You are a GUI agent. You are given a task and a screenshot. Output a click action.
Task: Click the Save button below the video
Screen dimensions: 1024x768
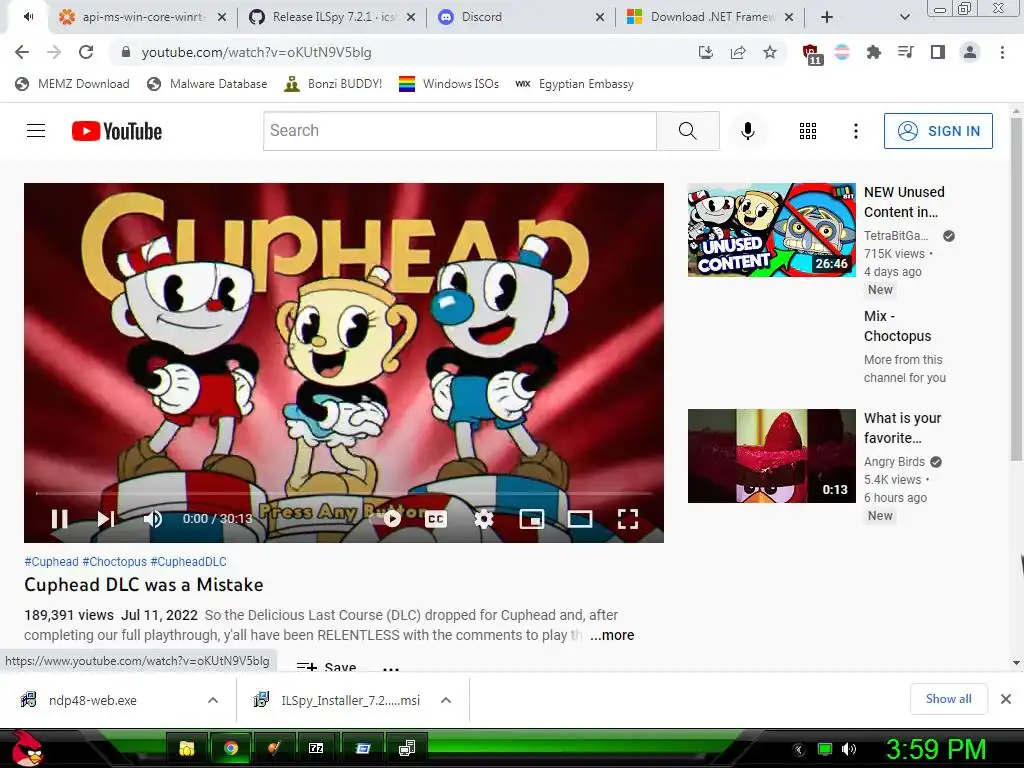point(326,667)
